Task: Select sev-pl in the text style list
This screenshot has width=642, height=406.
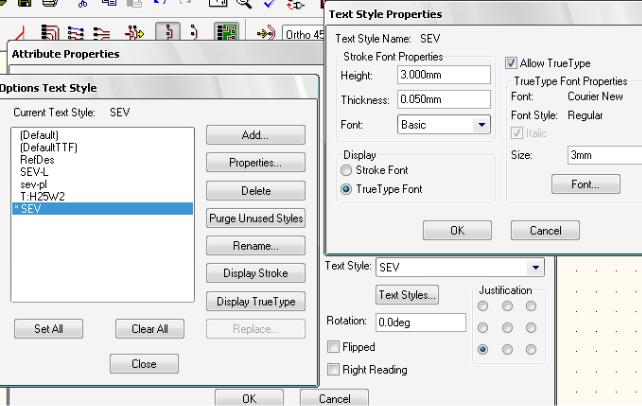Action: (x=102, y=184)
